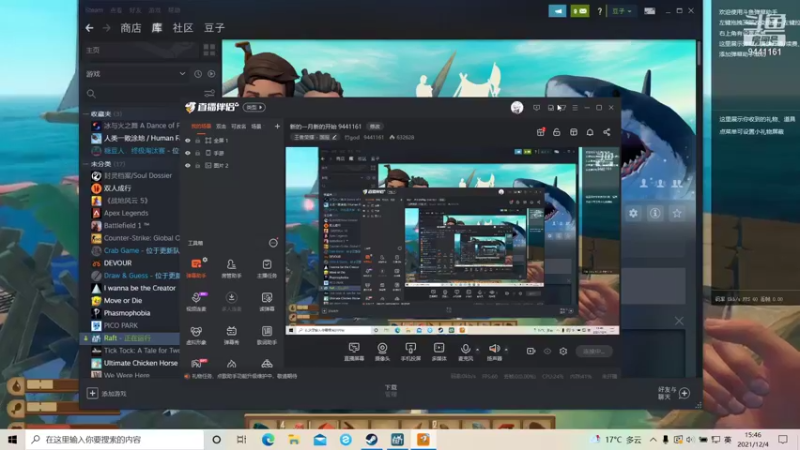Open 豆子 profile tab in Steam
This screenshot has height=450, width=800.
pyautogui.click(x=214, y=28)
